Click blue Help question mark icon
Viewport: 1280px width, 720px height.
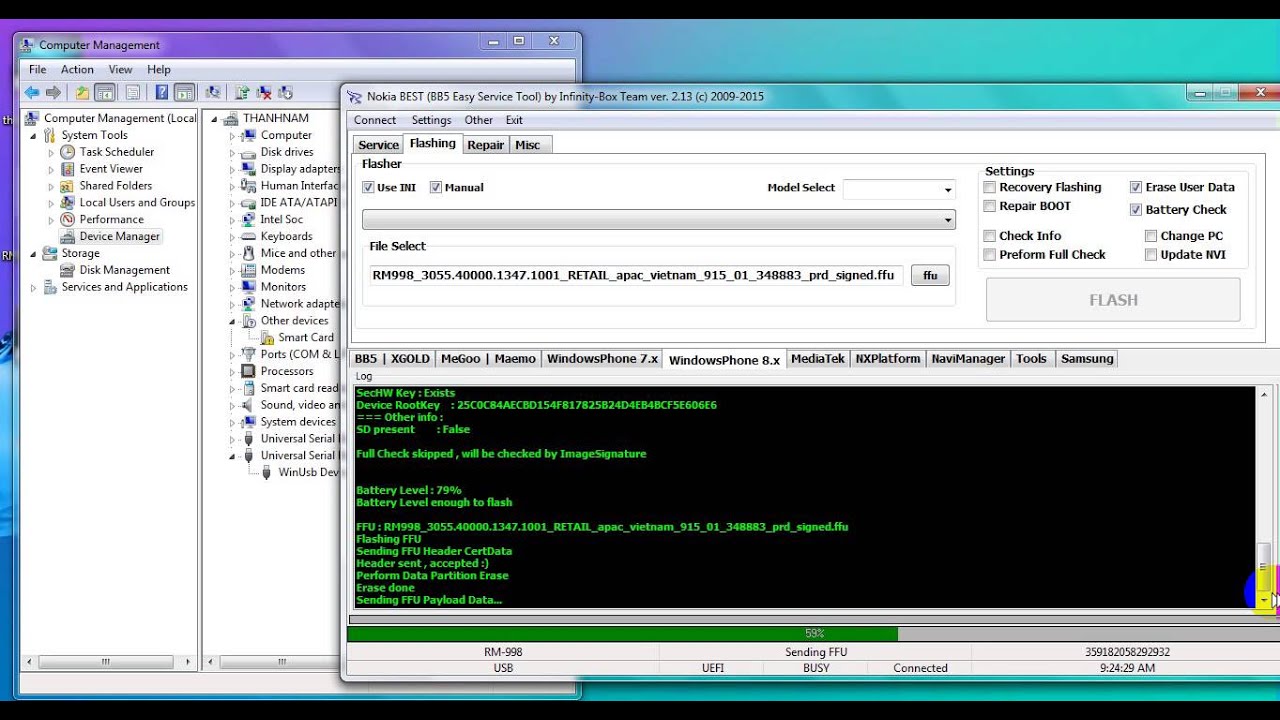161,92
